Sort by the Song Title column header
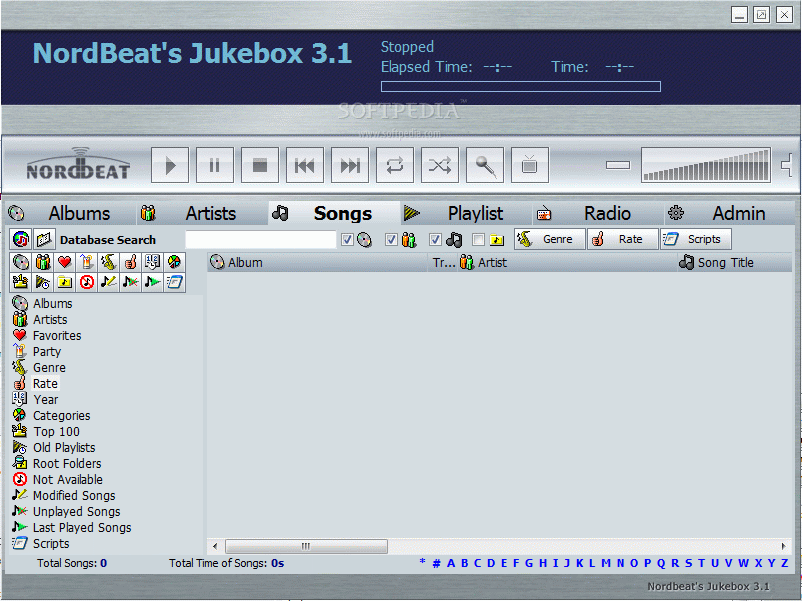 [x=735, y=262]
